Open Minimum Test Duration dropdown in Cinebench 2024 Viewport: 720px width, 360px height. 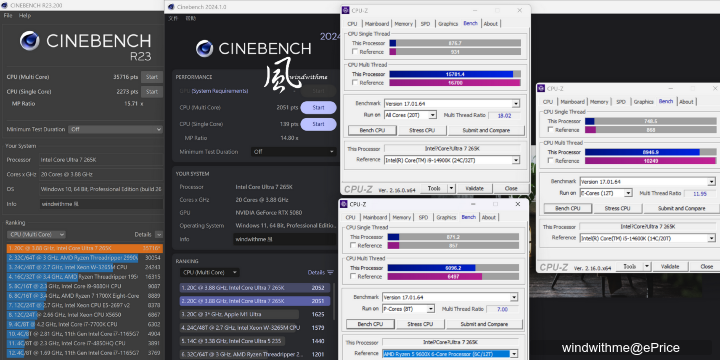click(294, 152)
